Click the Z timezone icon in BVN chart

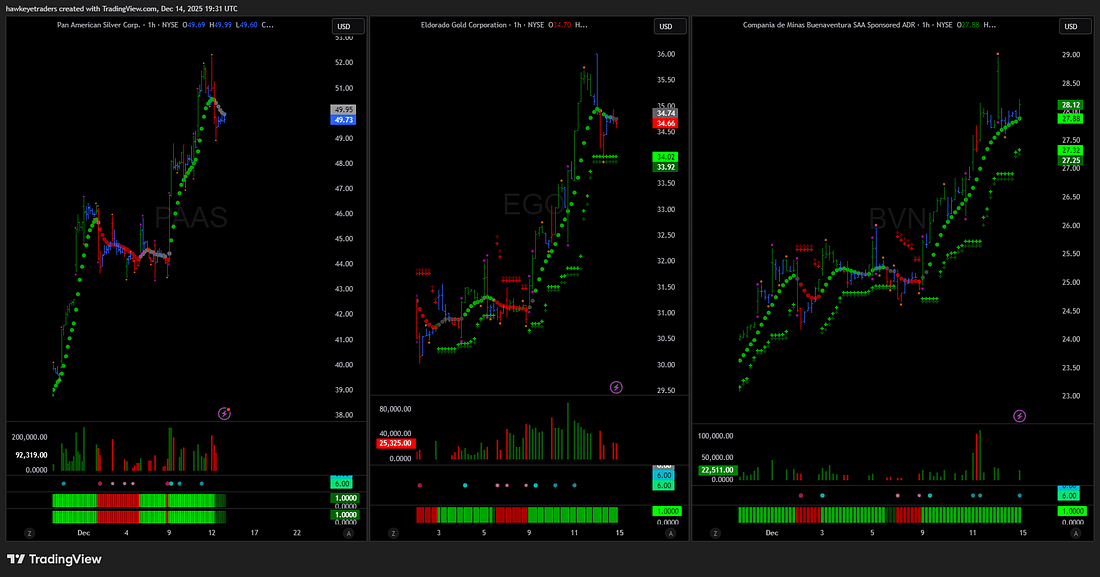[715, 533]
